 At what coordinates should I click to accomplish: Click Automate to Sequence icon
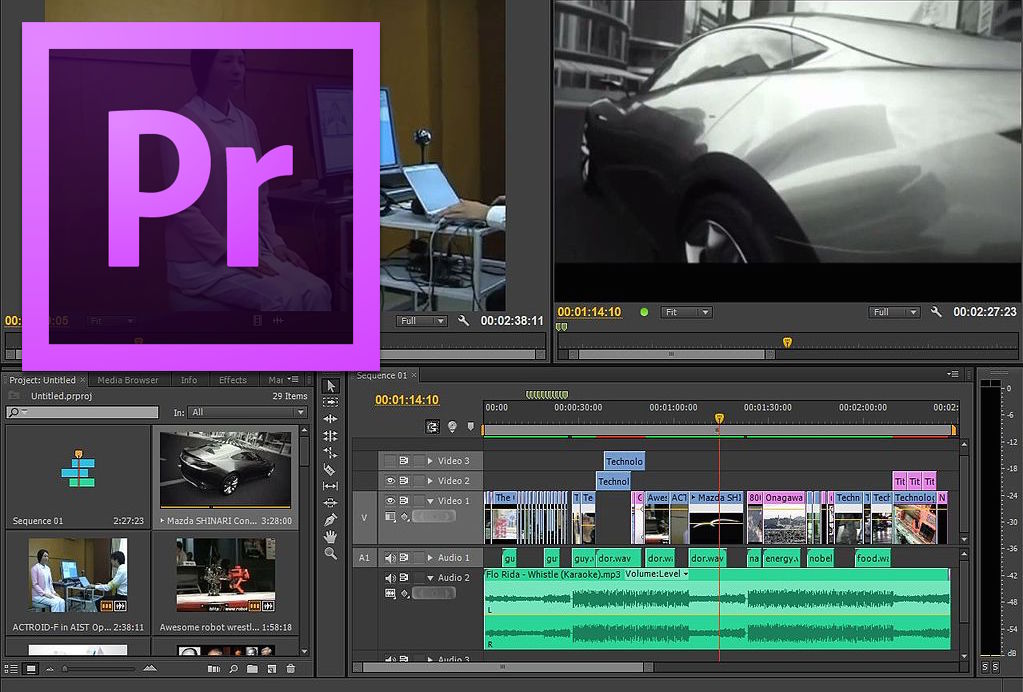[214, 669]
